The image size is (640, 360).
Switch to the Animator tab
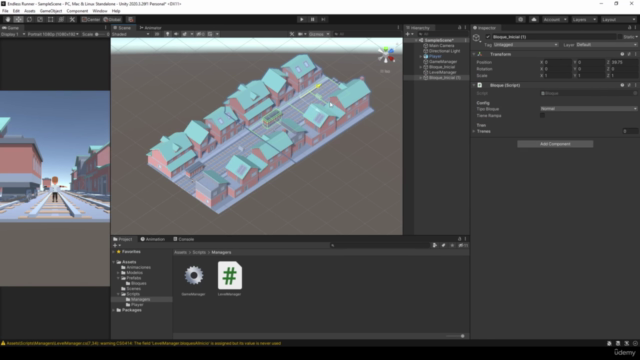[151, 27]
